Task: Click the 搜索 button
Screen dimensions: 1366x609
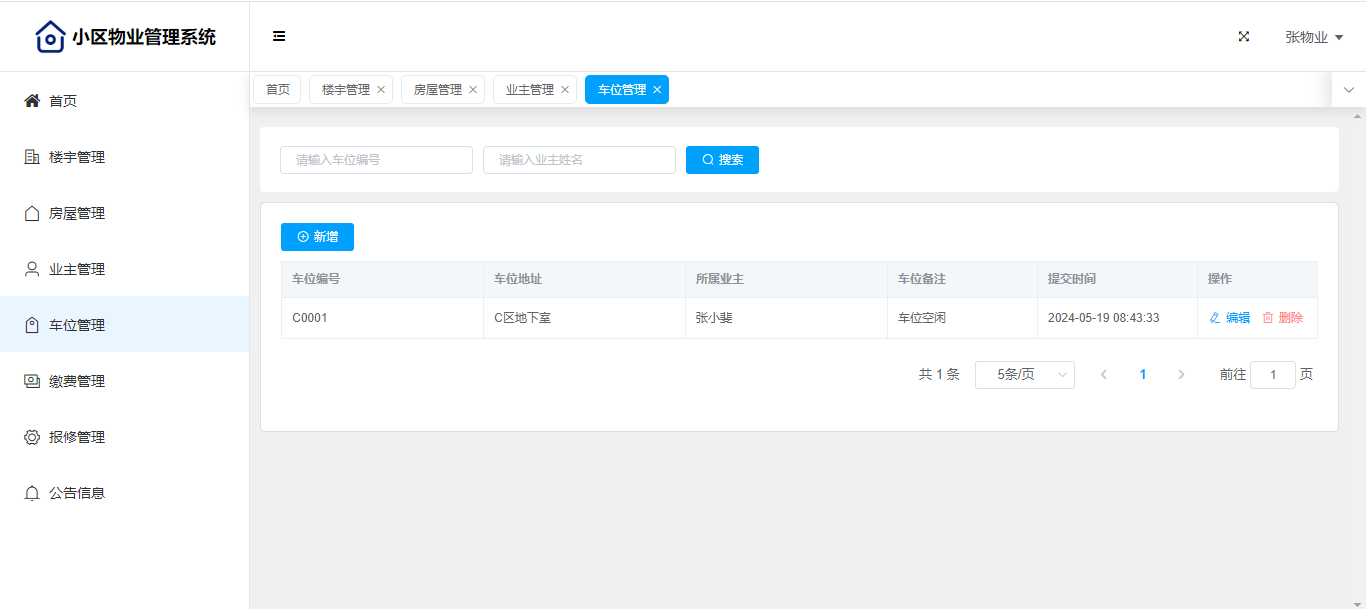Action: coord(722,160)
